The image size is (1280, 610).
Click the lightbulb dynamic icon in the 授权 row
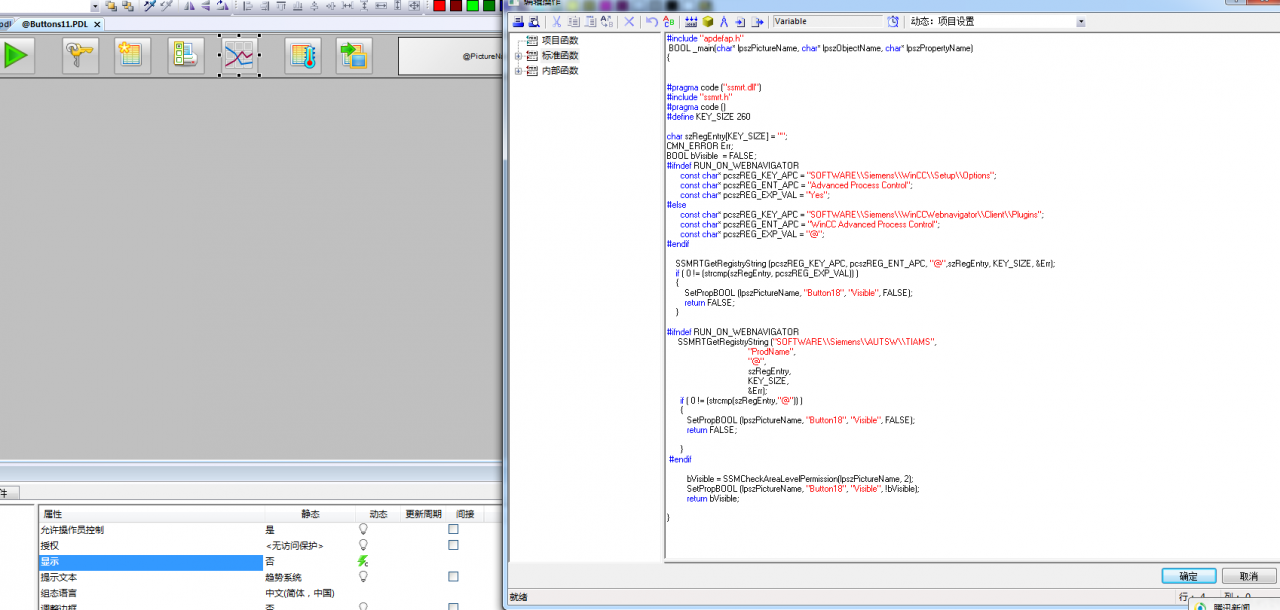point(363,546)
